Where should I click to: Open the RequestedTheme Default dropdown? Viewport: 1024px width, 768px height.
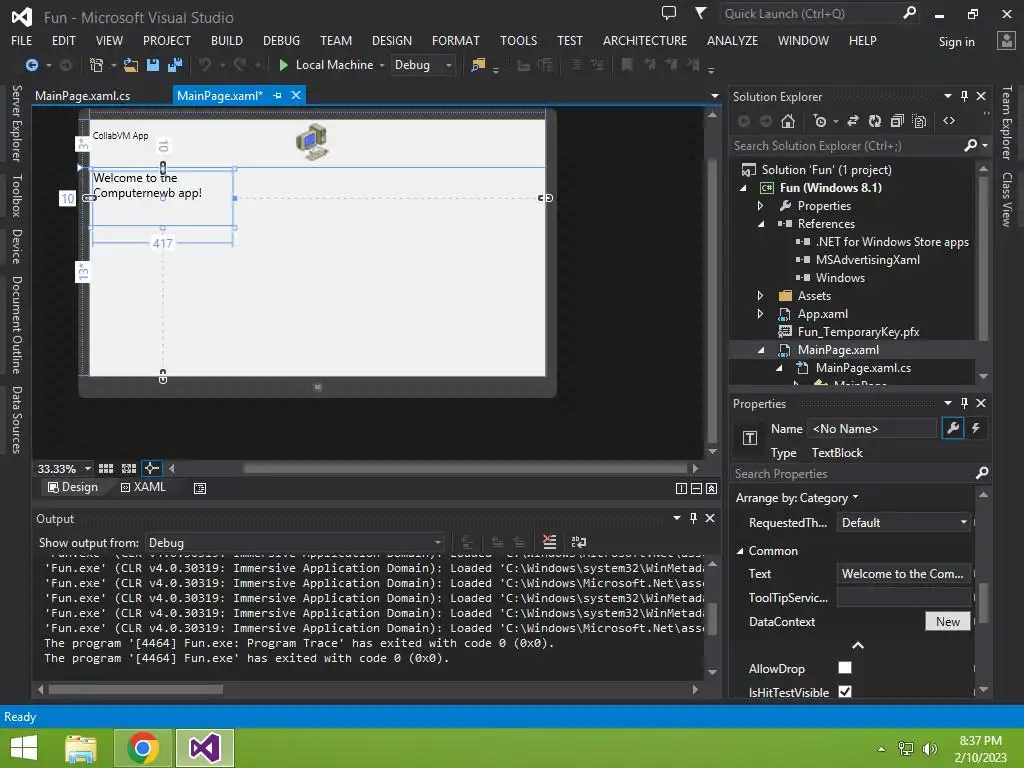tap(904, 522)
